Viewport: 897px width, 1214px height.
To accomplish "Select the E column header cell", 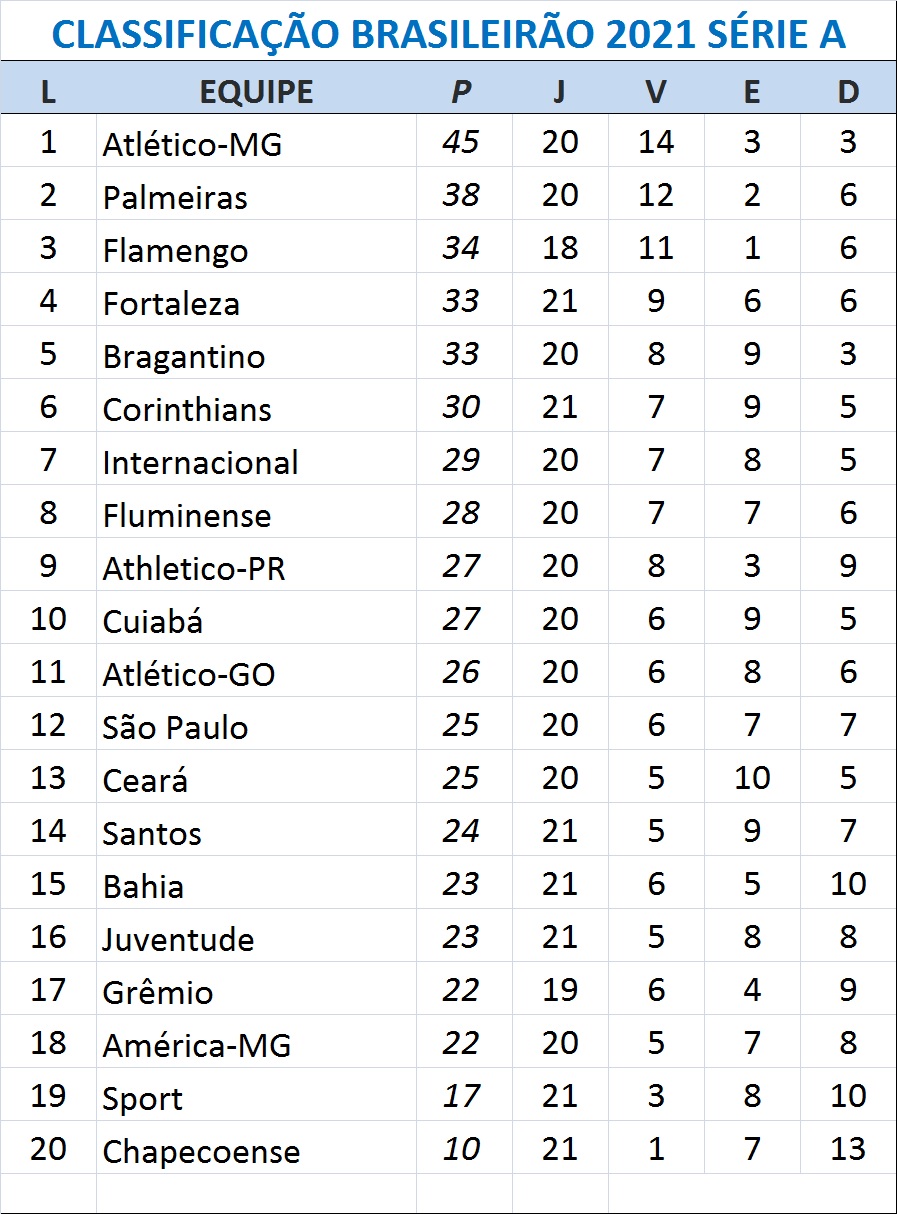I will point(751,92).
